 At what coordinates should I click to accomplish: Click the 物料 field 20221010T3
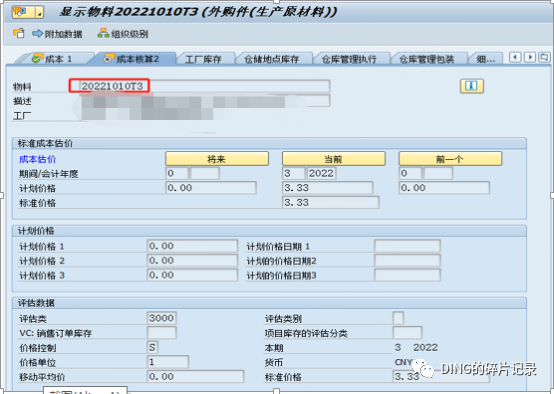click(205, 86)
